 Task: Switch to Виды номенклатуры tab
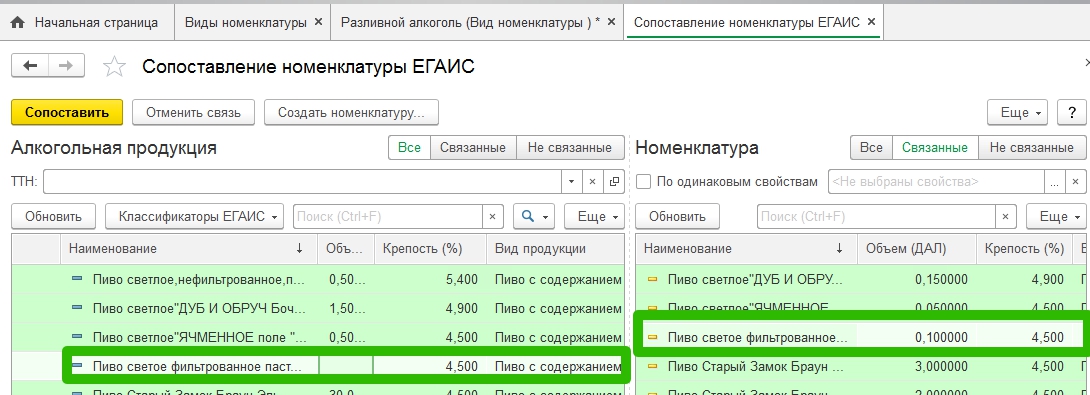[x=245, y=22]
